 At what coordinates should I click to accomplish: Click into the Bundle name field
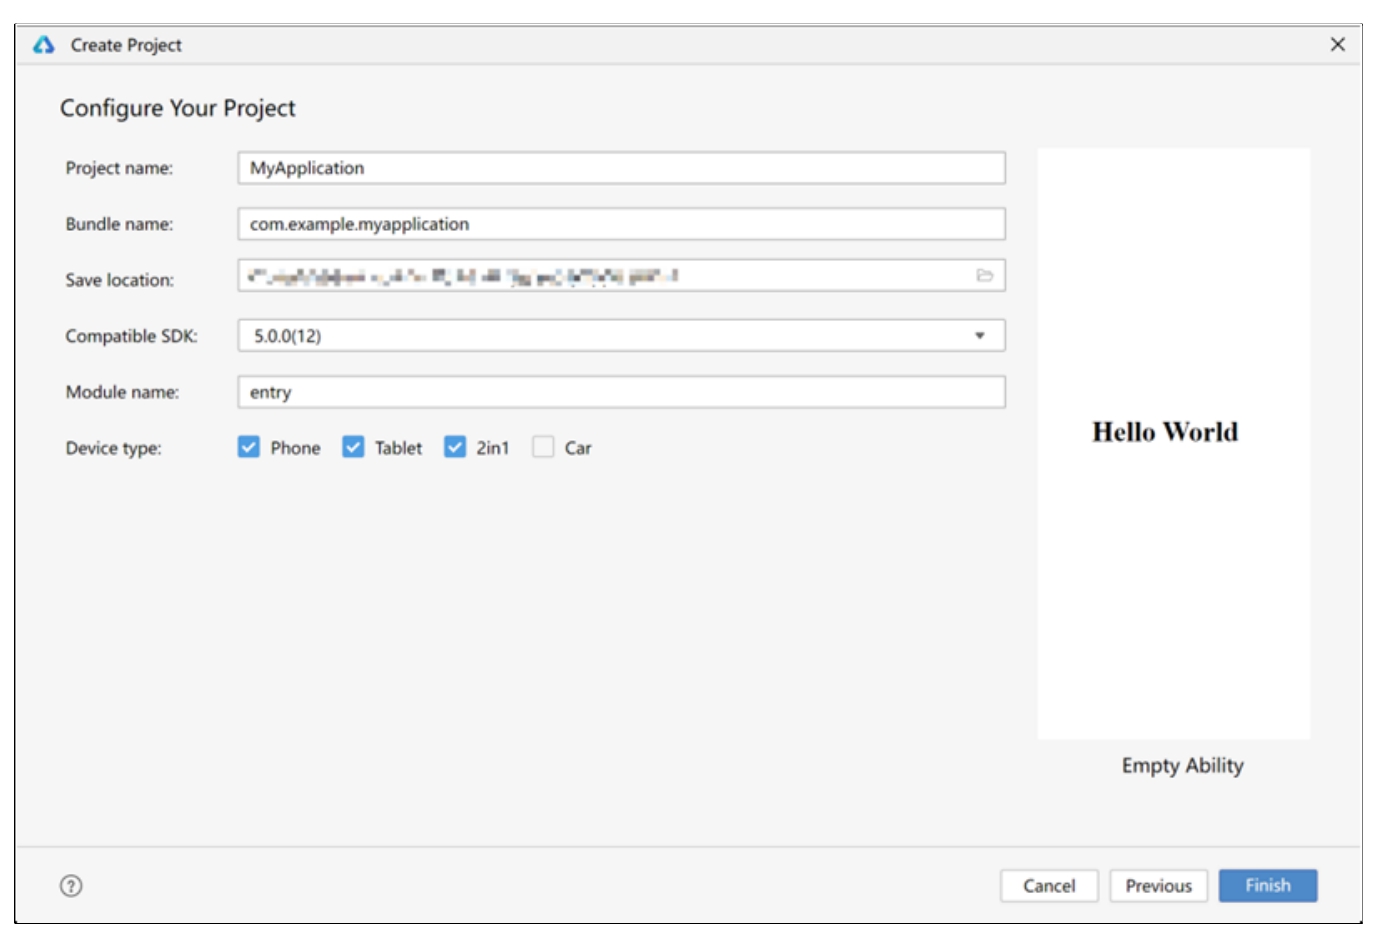[620, 224]
